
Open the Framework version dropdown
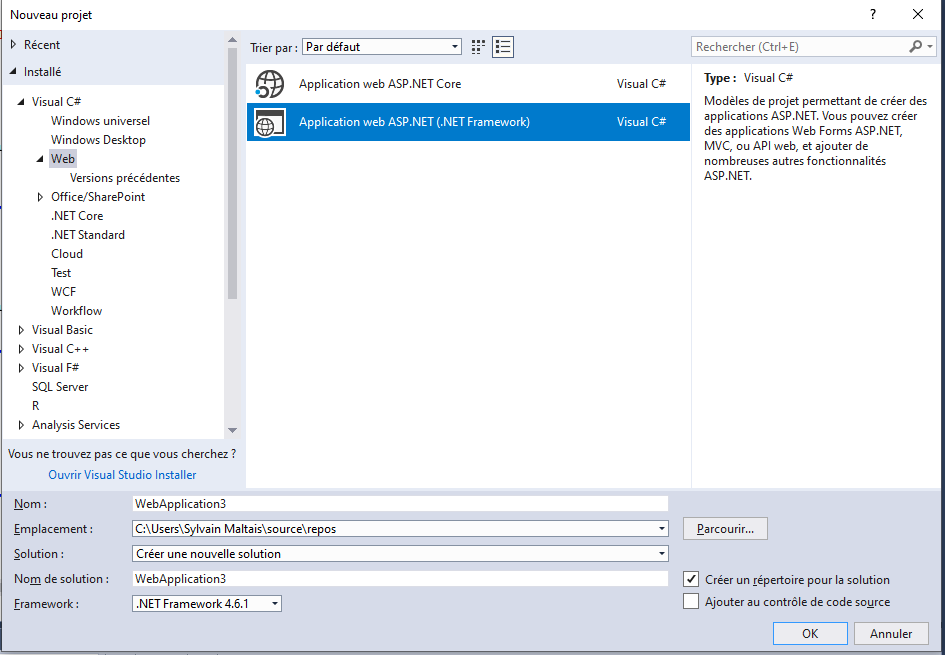(x=207, y=604)
